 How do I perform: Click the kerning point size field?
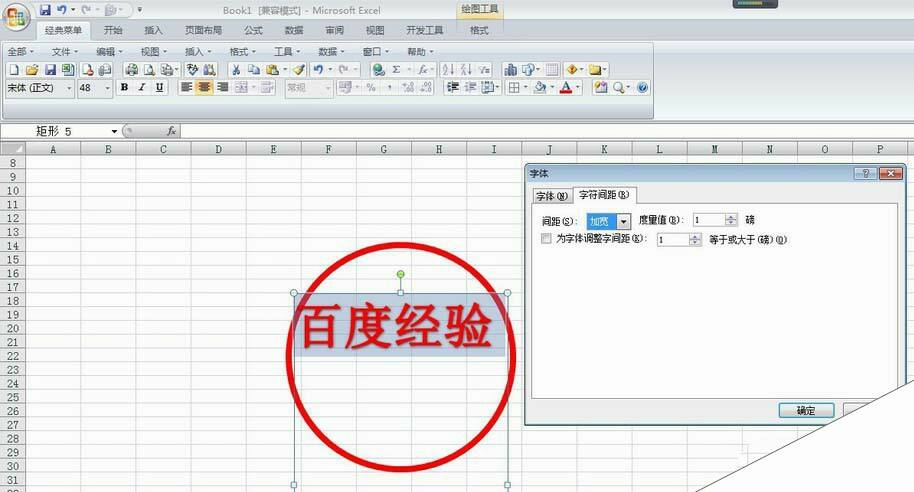click(x=673, y=240)
